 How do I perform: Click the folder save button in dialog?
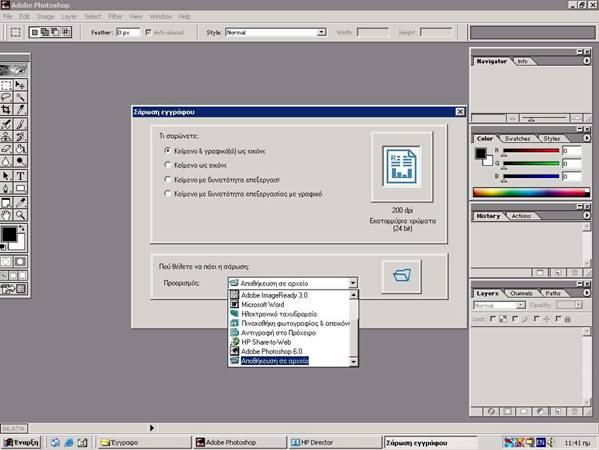tap(402, 276)
